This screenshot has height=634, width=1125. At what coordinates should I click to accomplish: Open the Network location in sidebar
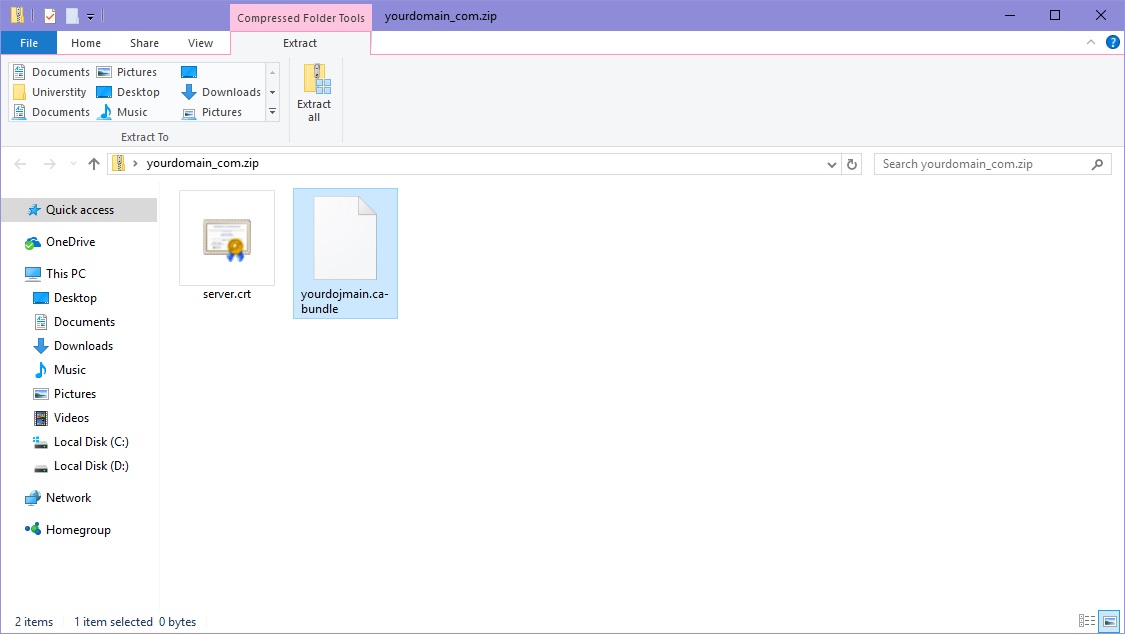pyautogui.click(x=68, y=498)
